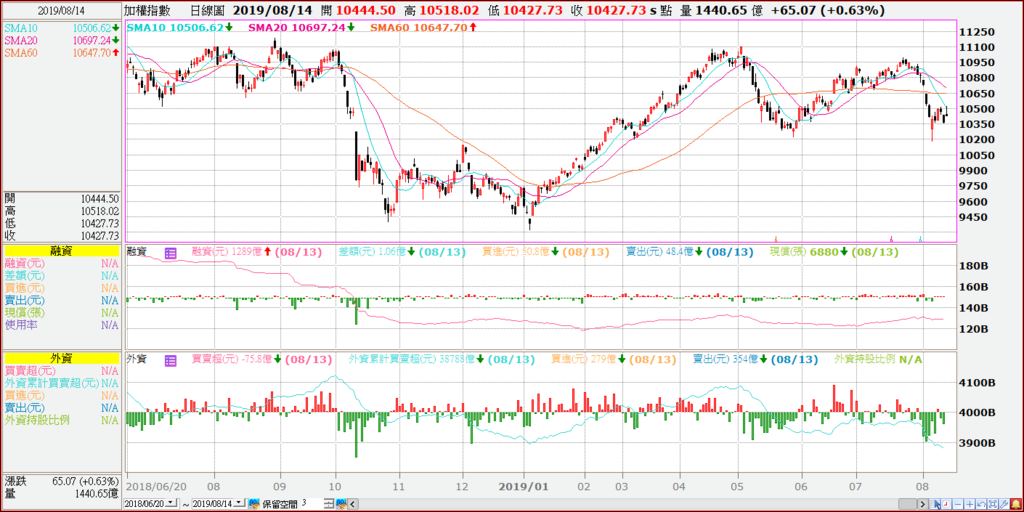1024x512 pixels.
Task: Click 外資累計買賣超(元) 38788億 legend
Action: coord(441,359)
